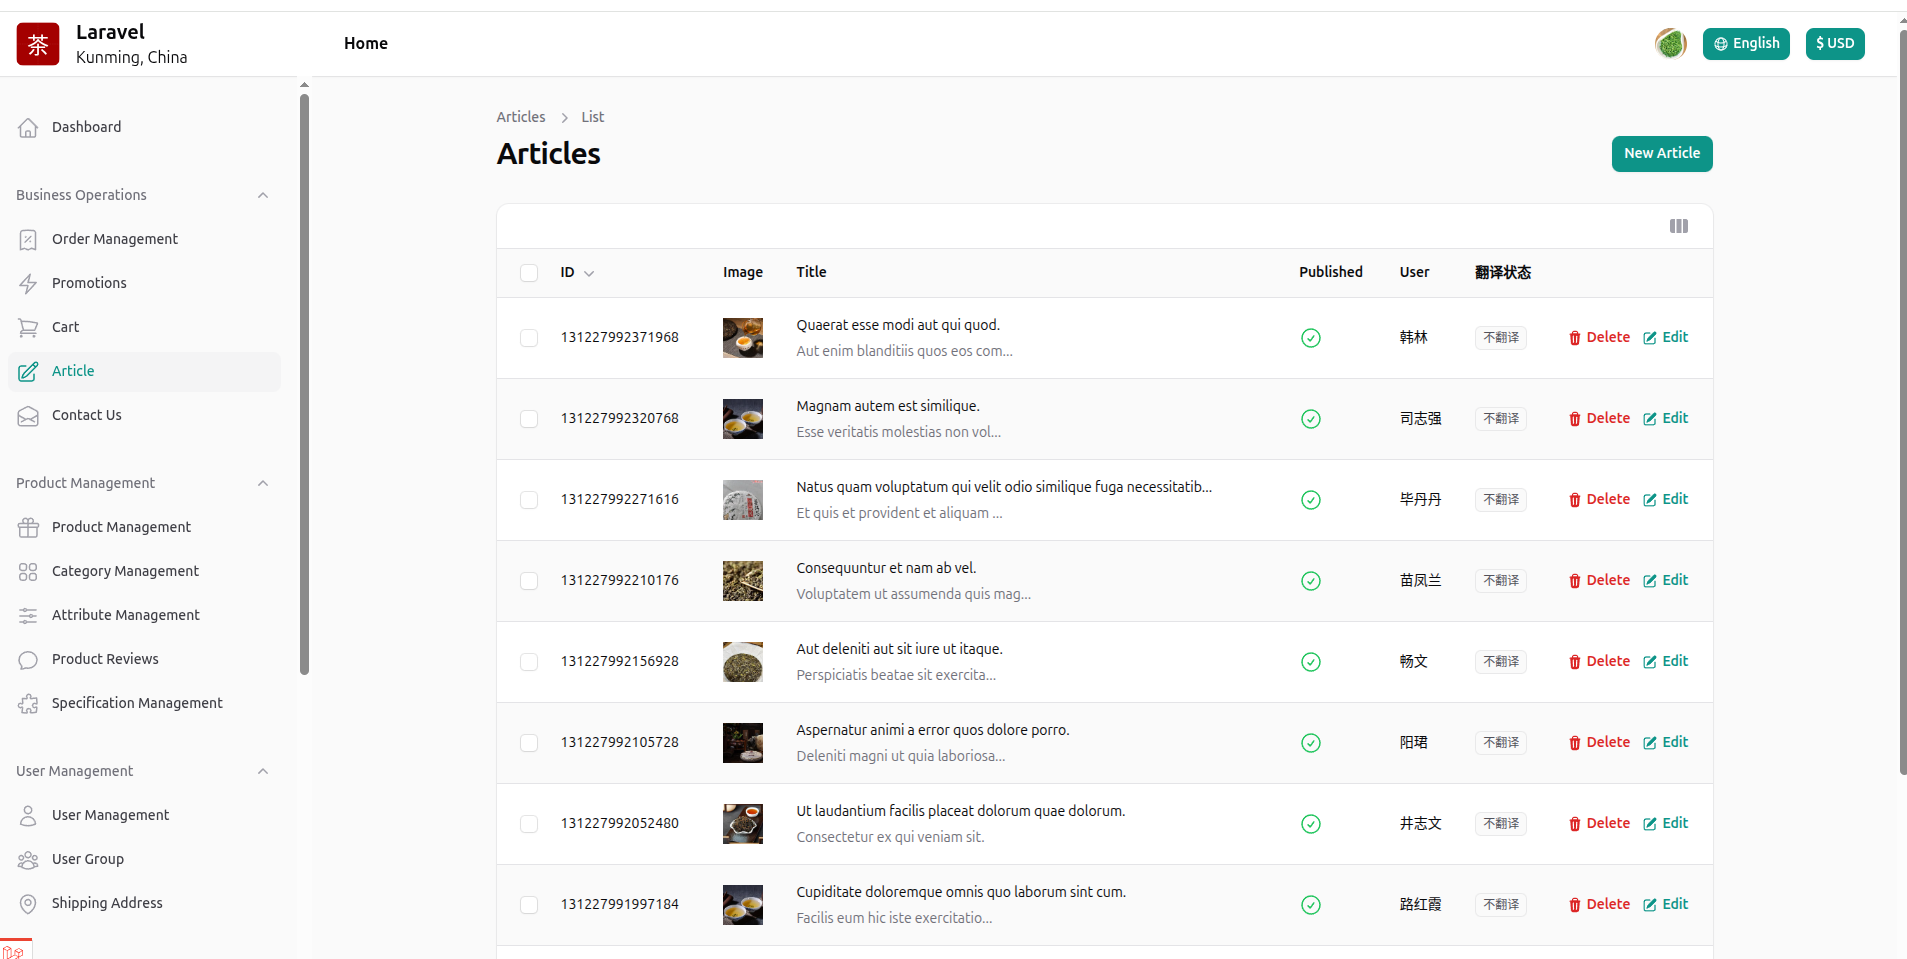Open Order Management from the sidebar

coord(115,239)
